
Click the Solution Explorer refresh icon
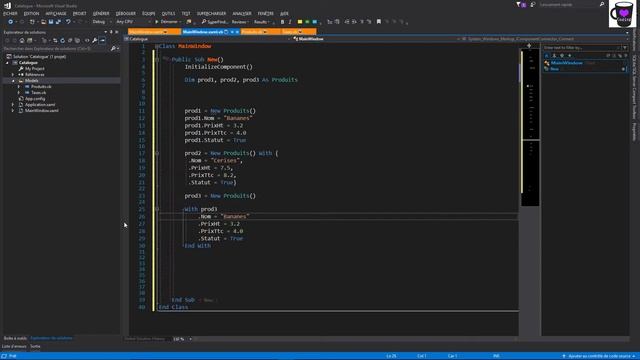(x=62, y=40)
